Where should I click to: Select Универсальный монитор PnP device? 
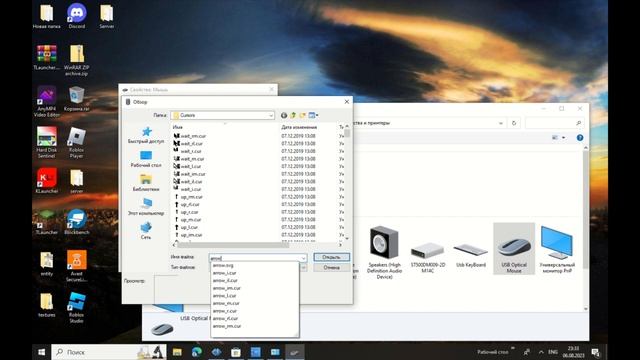[557, 249]
